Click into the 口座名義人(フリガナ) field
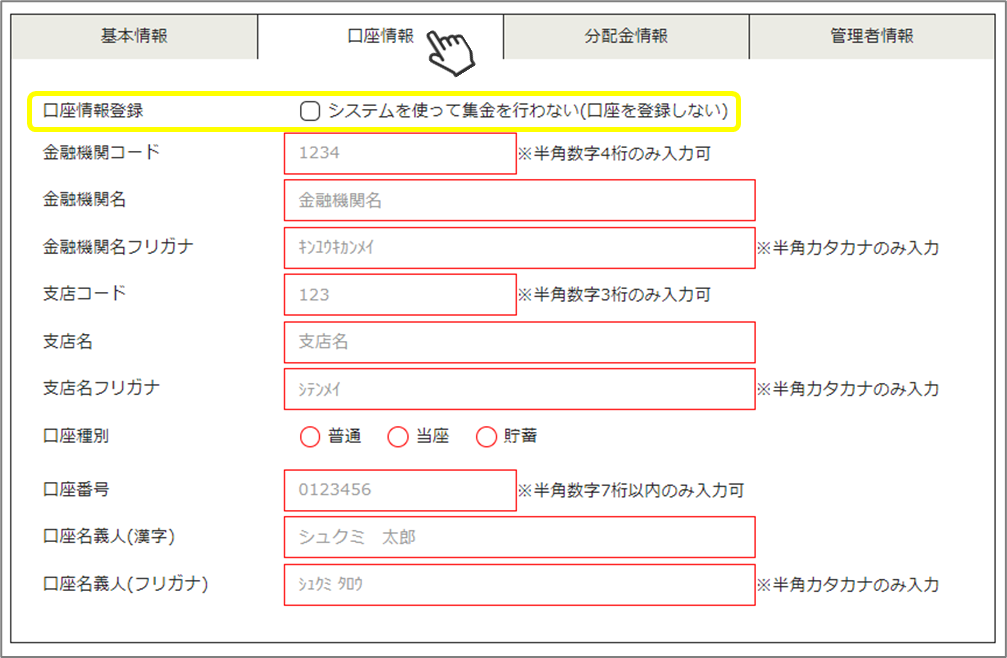Viewport: 1007px width, 658px height. point(519,584)
